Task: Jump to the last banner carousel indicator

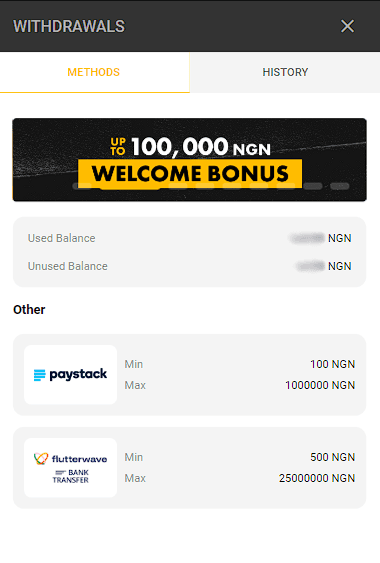Action: pos(340,186)
